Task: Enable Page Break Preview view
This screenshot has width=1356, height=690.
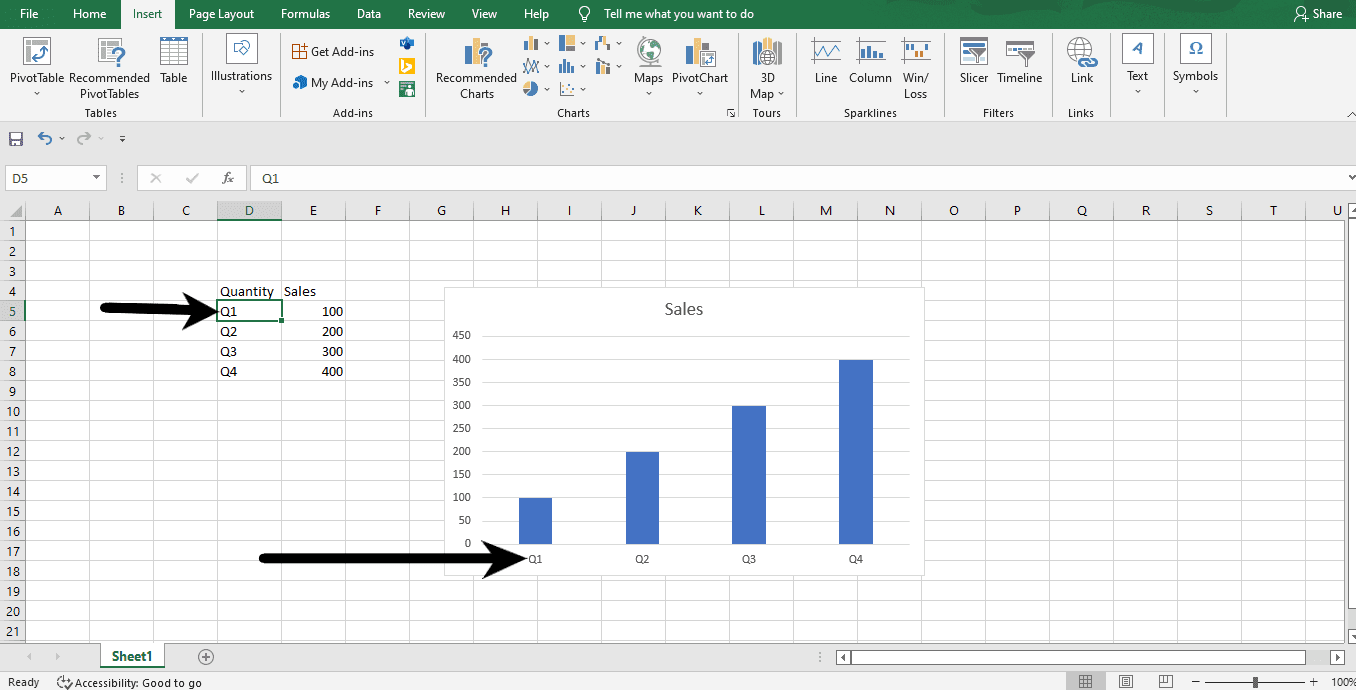Action: coord(1167,682)
